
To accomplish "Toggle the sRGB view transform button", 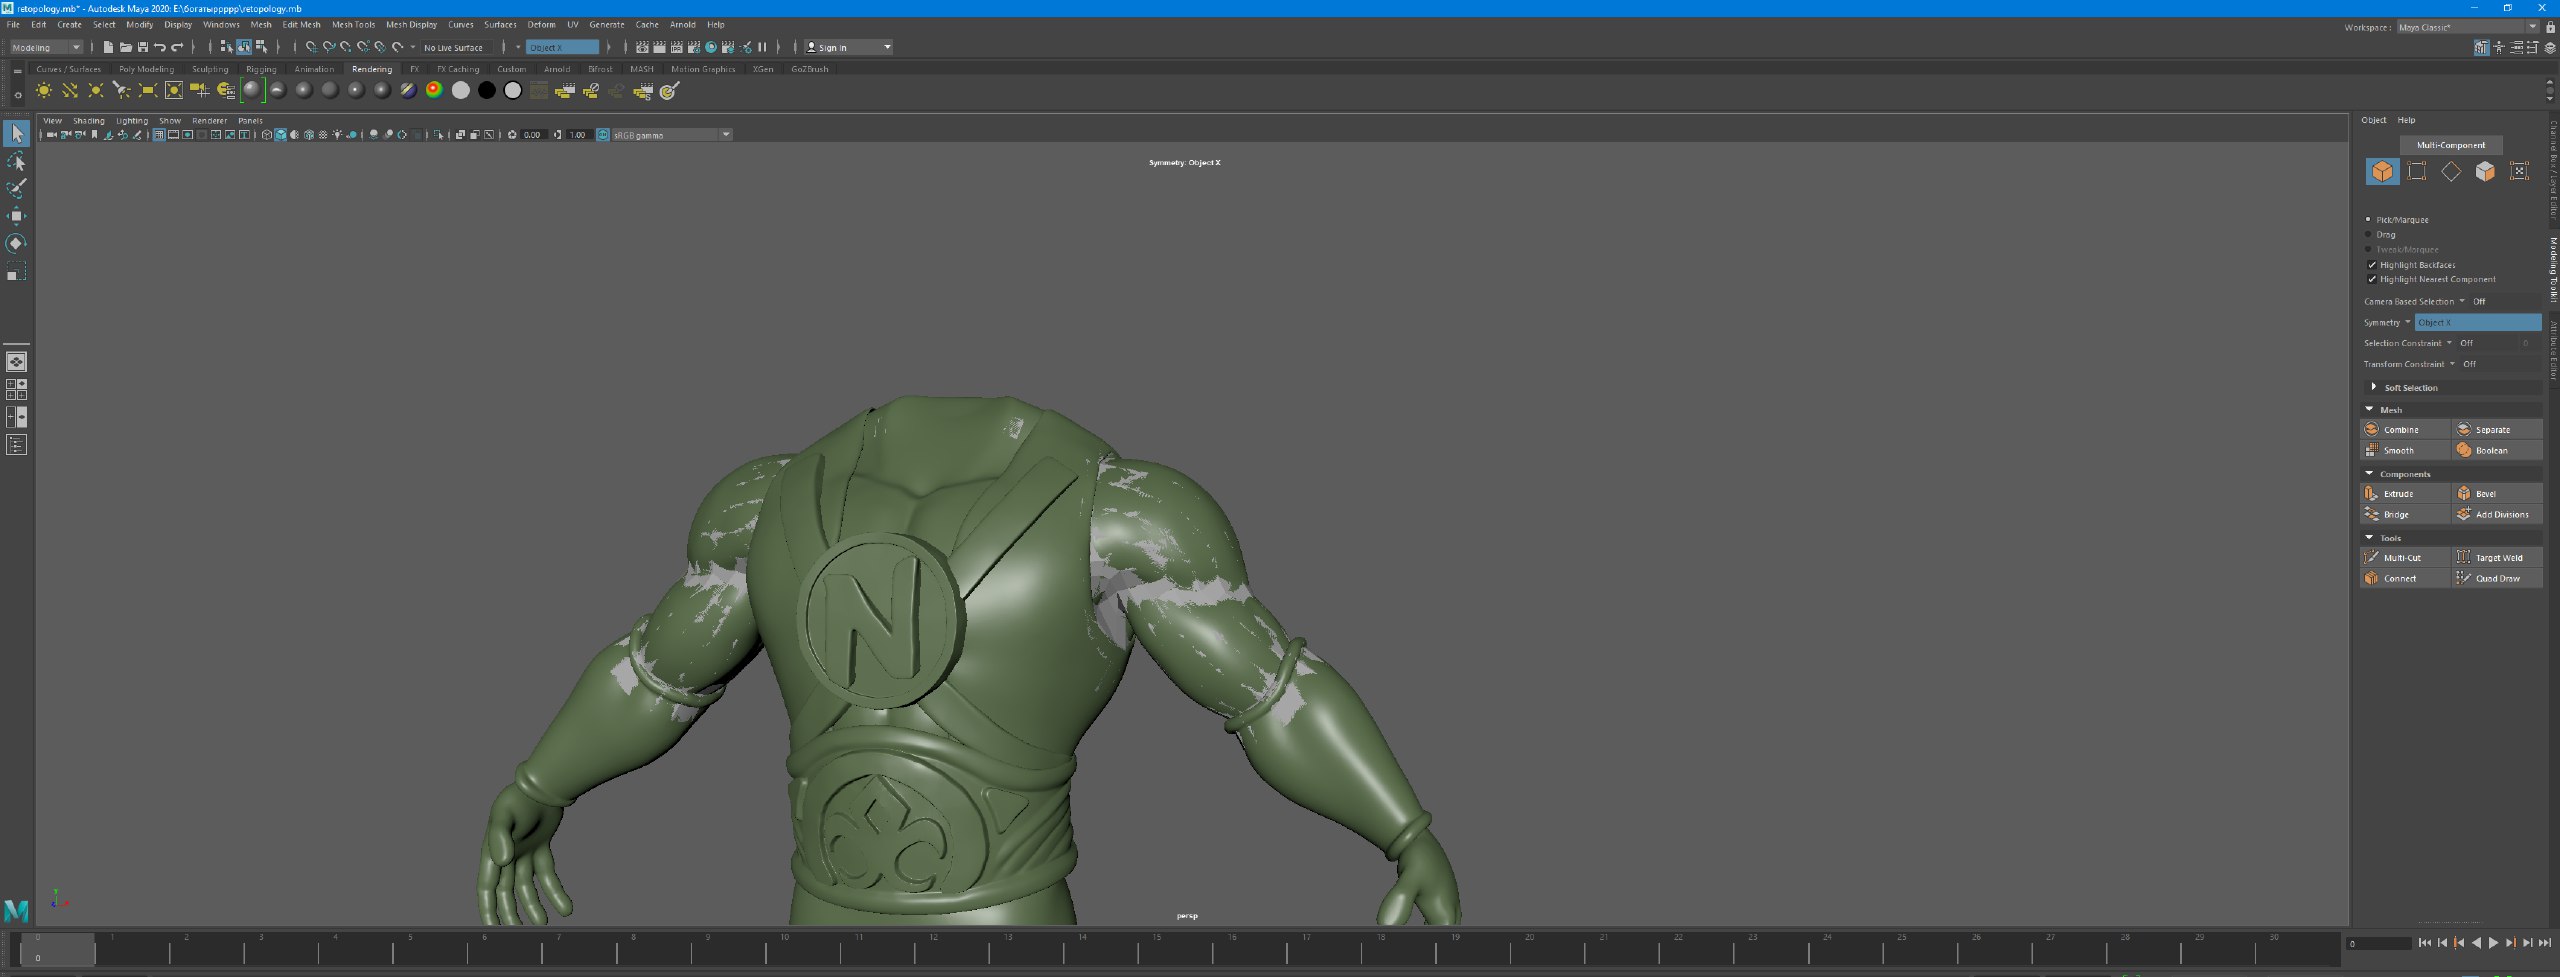I will pos(603,134).
